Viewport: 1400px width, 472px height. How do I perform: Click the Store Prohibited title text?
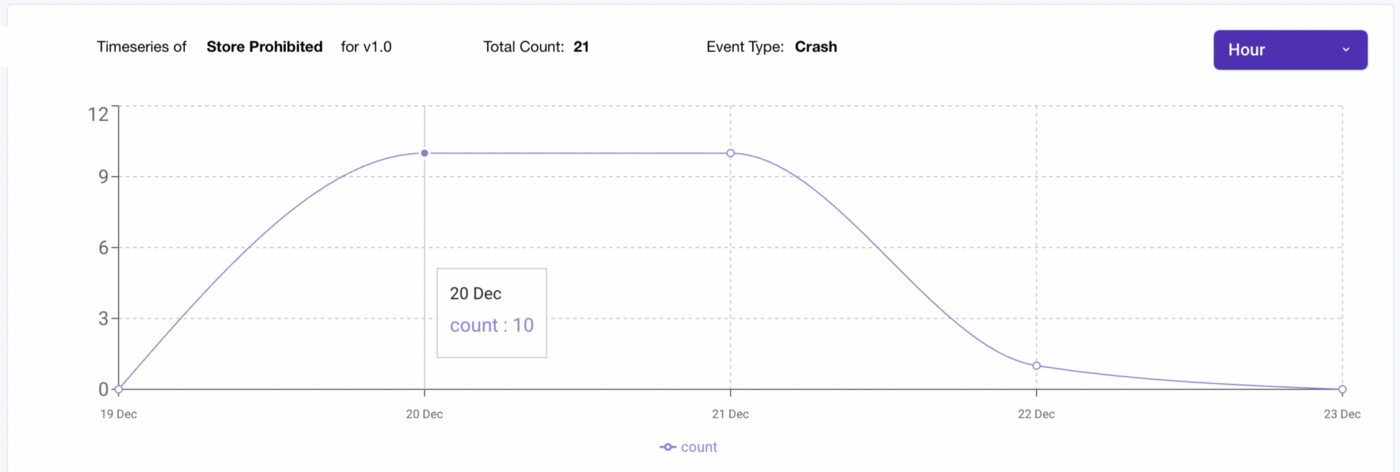click(264, 46)
